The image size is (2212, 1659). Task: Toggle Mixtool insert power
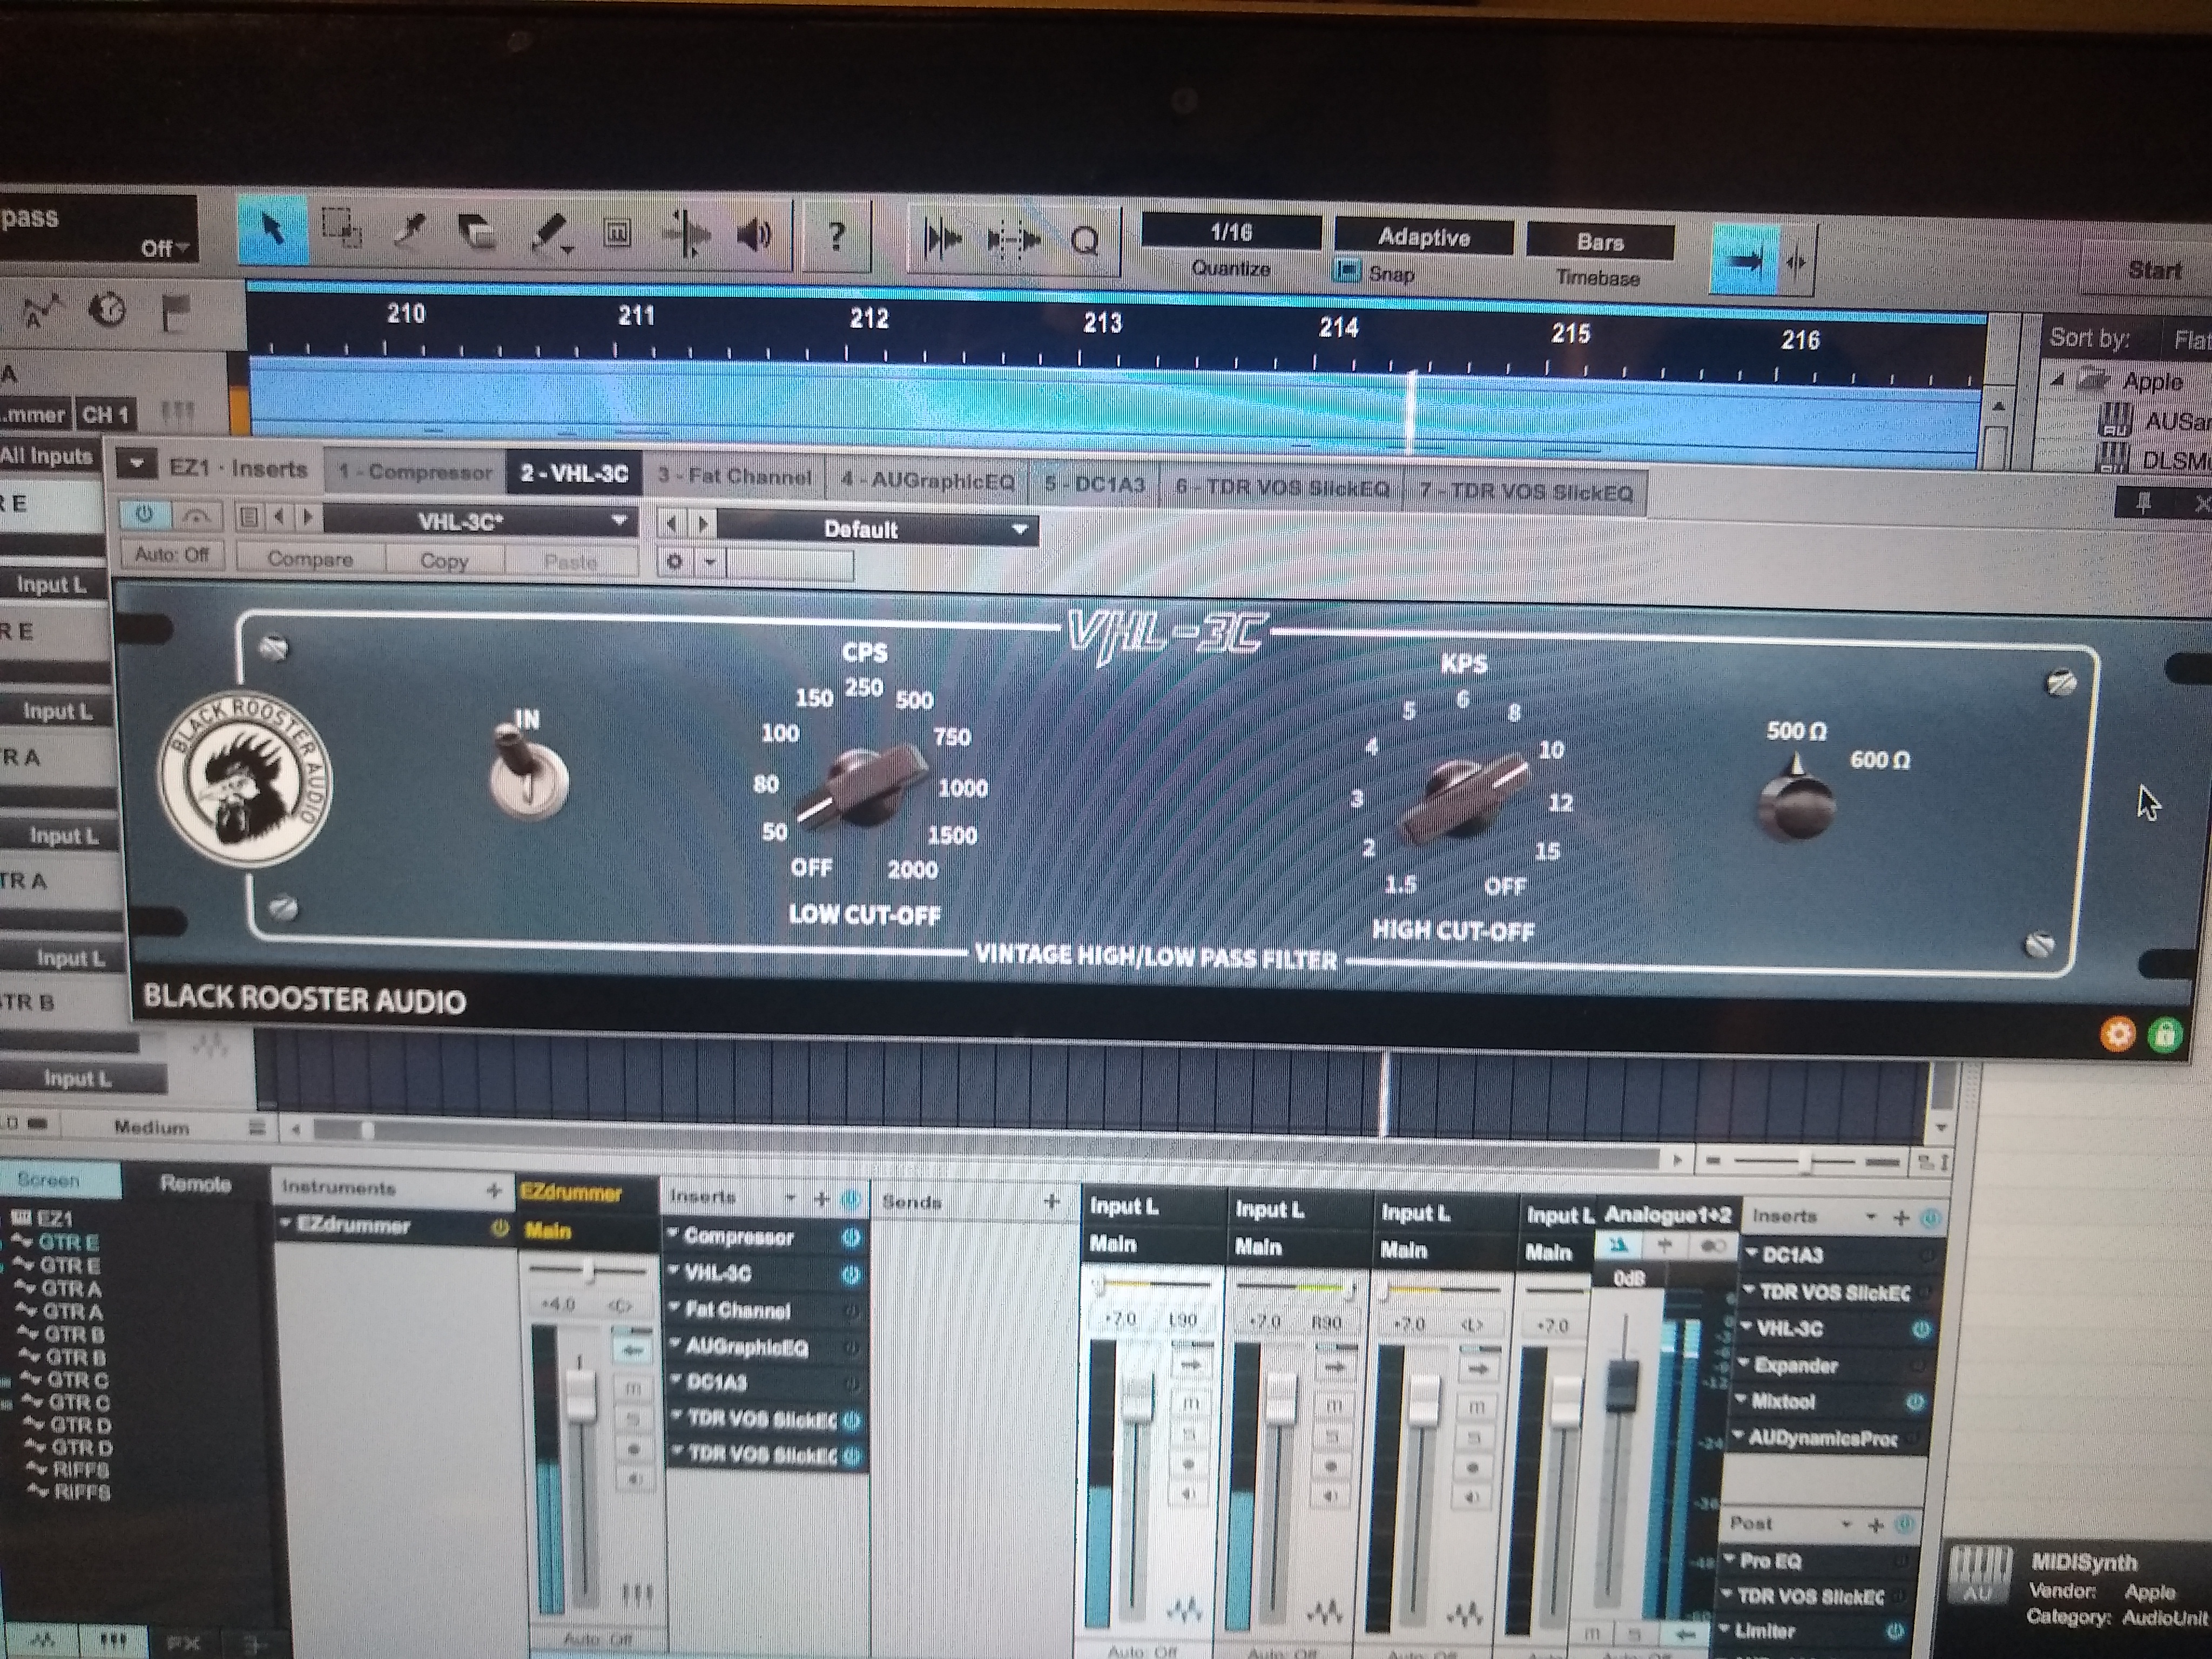pos(1915,1402)
